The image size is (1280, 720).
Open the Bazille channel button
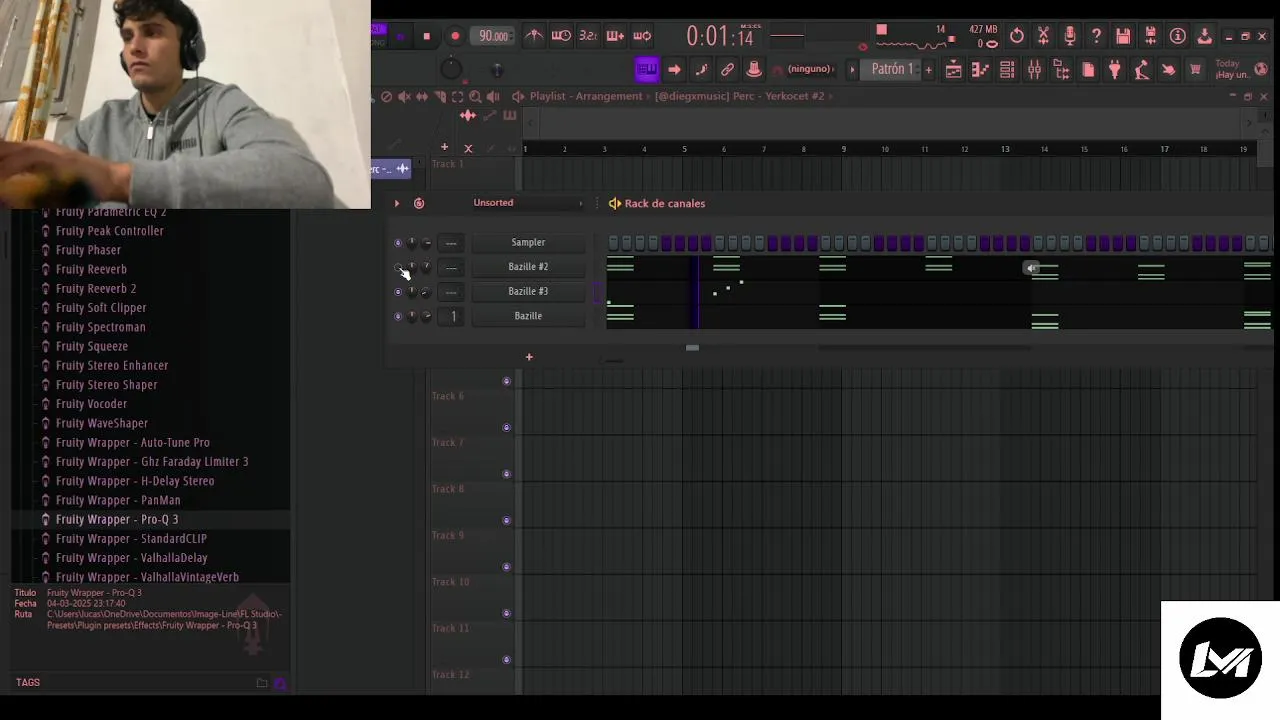pos(528,316)
